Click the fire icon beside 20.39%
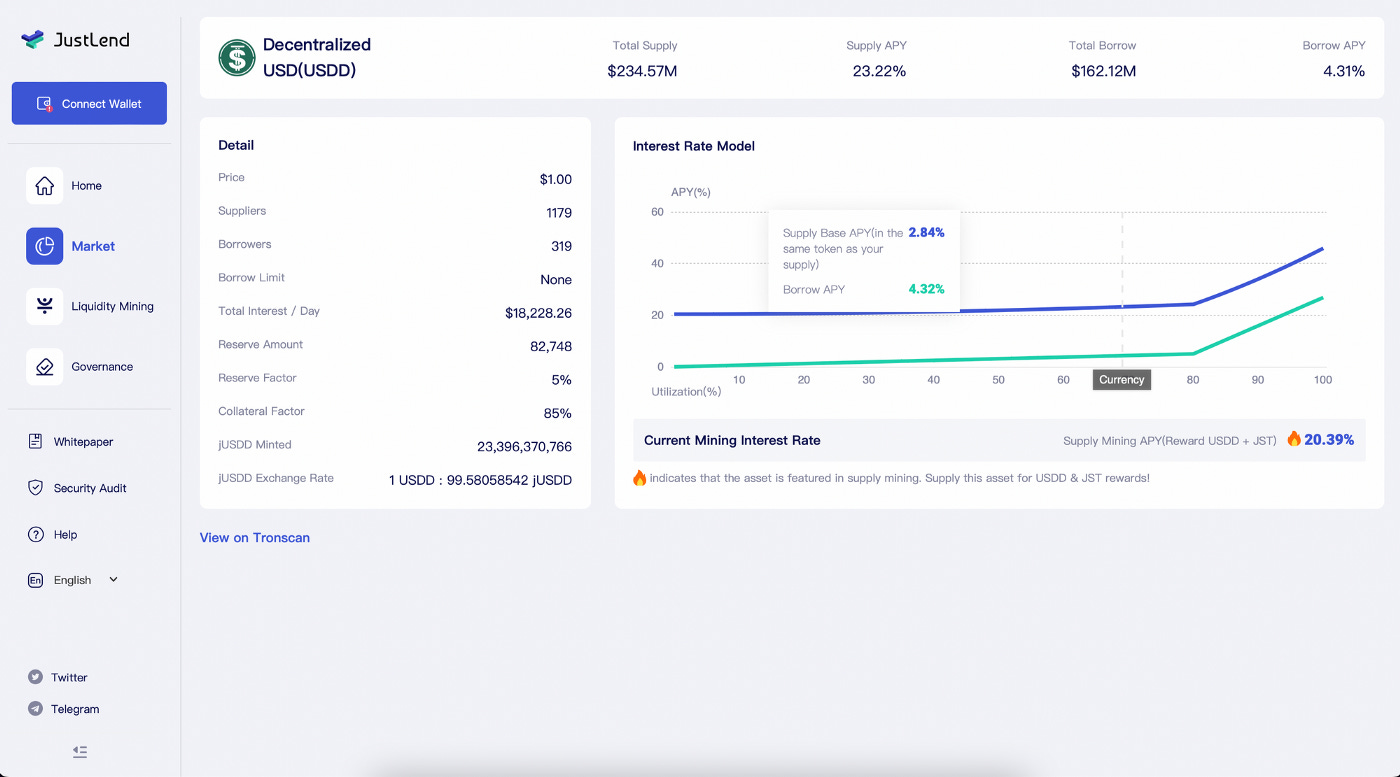The width and height of the screenshot is (1400, 777). (1293, 439)
